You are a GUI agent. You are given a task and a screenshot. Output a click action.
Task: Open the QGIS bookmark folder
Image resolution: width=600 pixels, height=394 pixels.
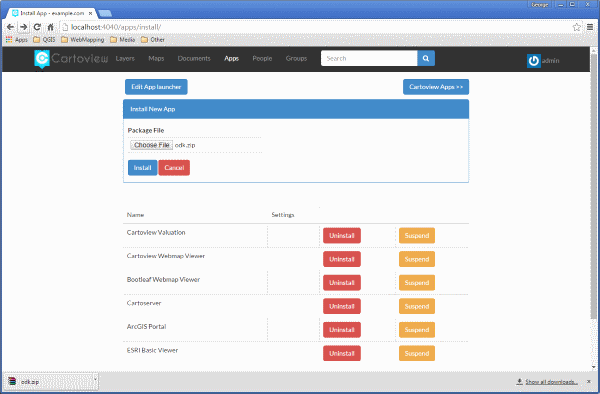(x=44, y=39)
